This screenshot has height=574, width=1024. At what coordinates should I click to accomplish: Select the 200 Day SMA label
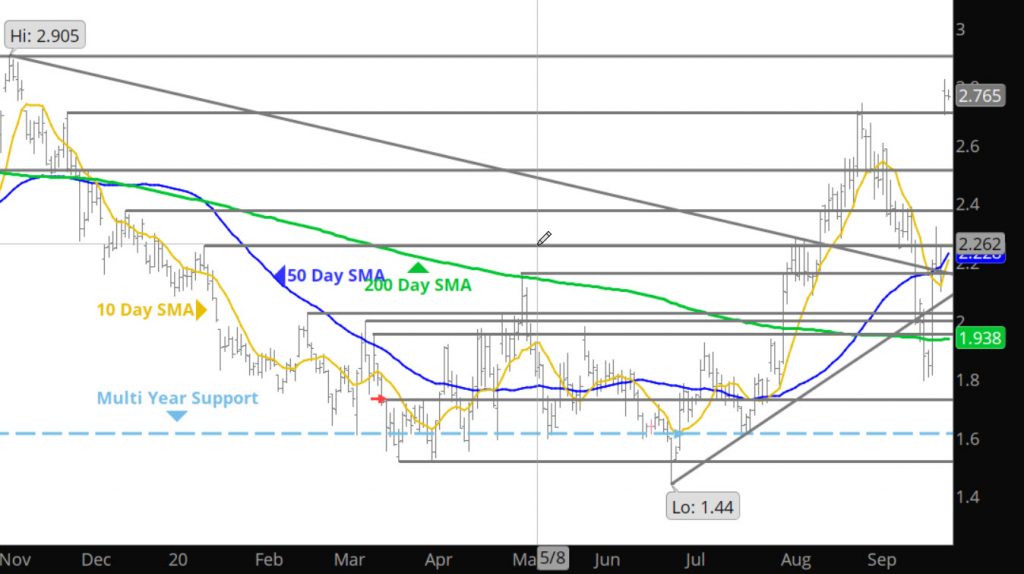click(418, 285)
